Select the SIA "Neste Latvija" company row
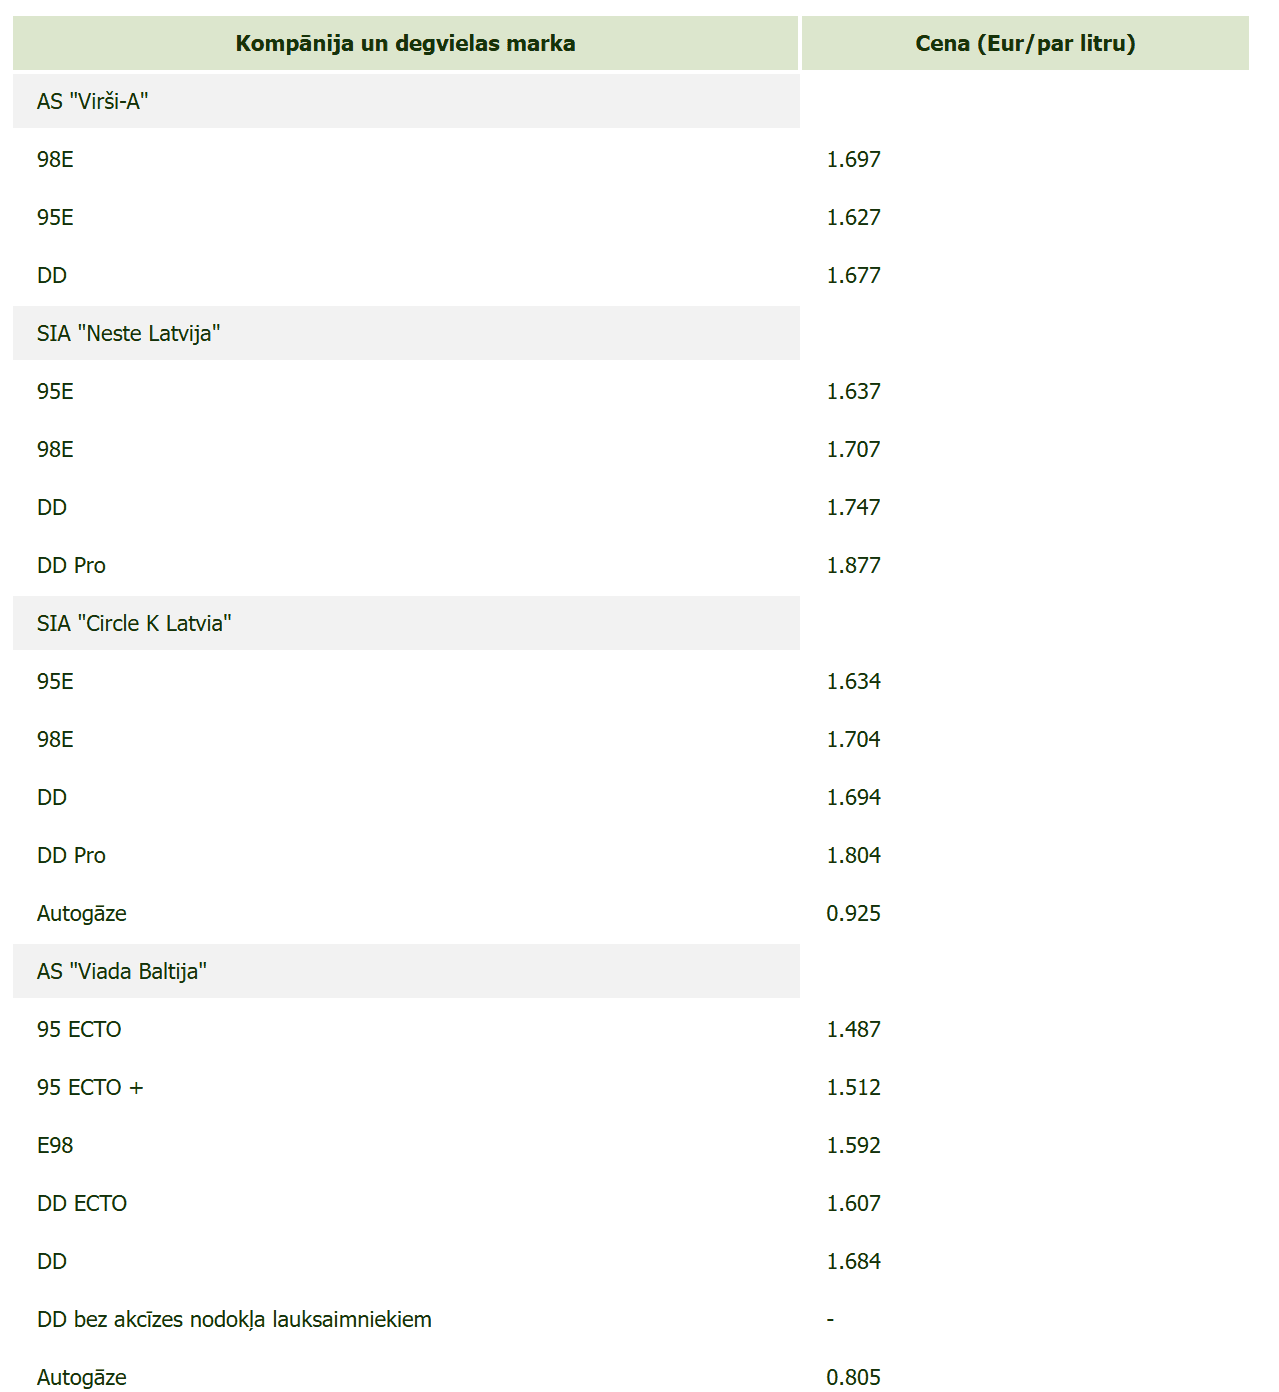 pyautogui.click(x=128, y=334)
